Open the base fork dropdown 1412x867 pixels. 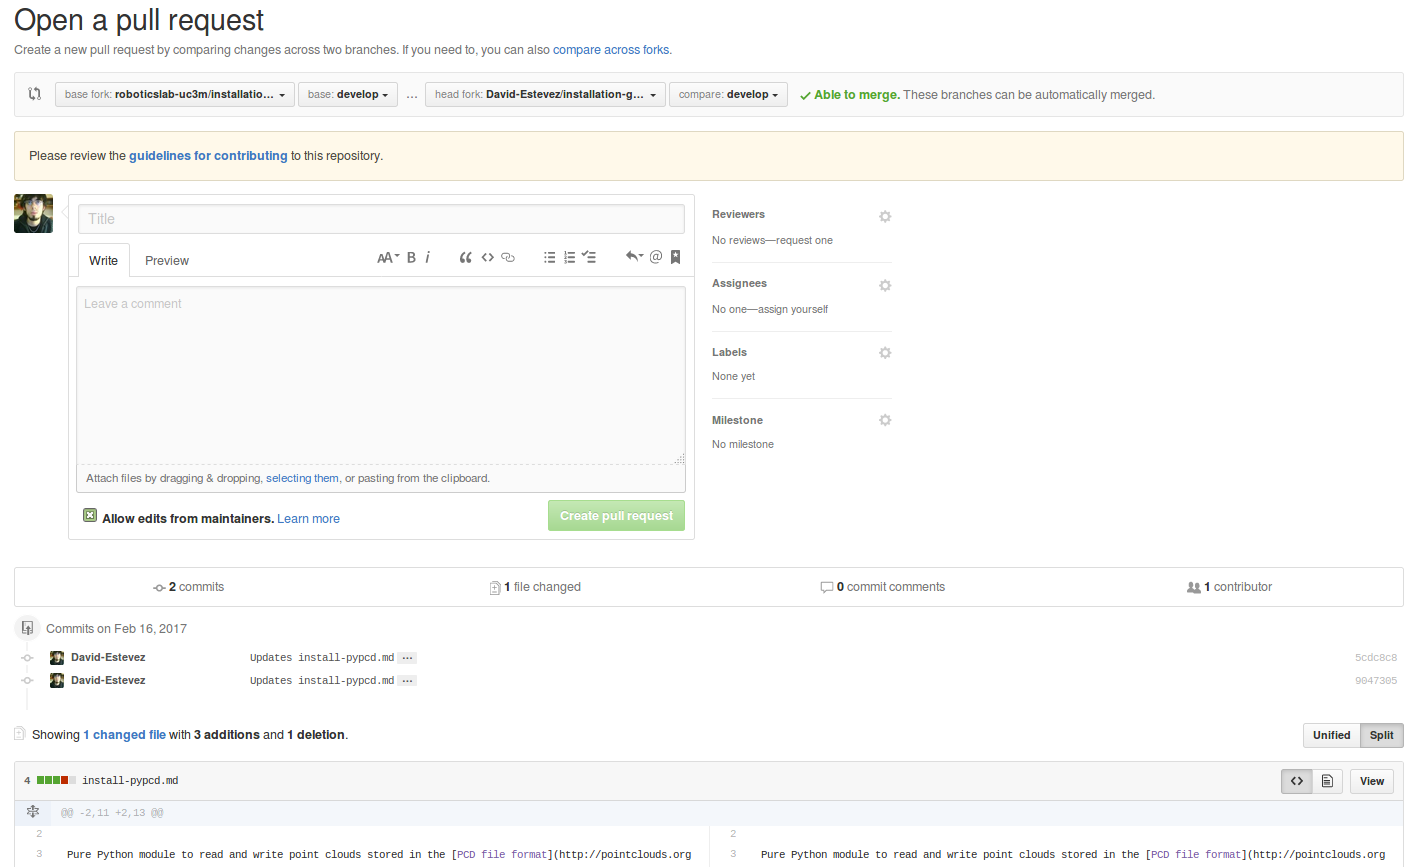(x=175, y=95)
